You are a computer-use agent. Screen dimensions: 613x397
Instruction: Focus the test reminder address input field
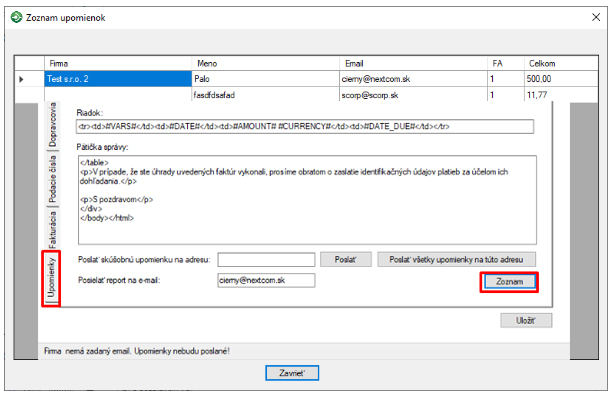pos(266,259)
